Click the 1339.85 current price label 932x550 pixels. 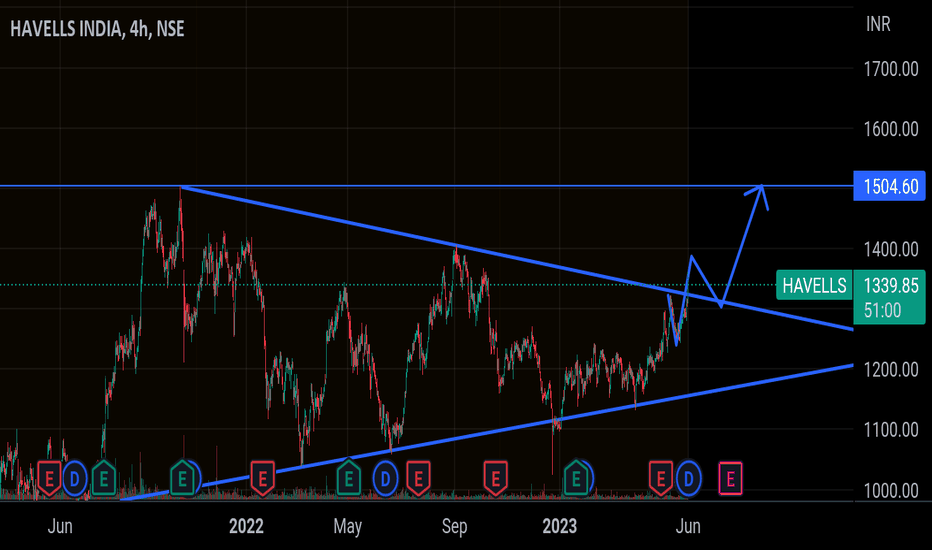pos(890,285)
